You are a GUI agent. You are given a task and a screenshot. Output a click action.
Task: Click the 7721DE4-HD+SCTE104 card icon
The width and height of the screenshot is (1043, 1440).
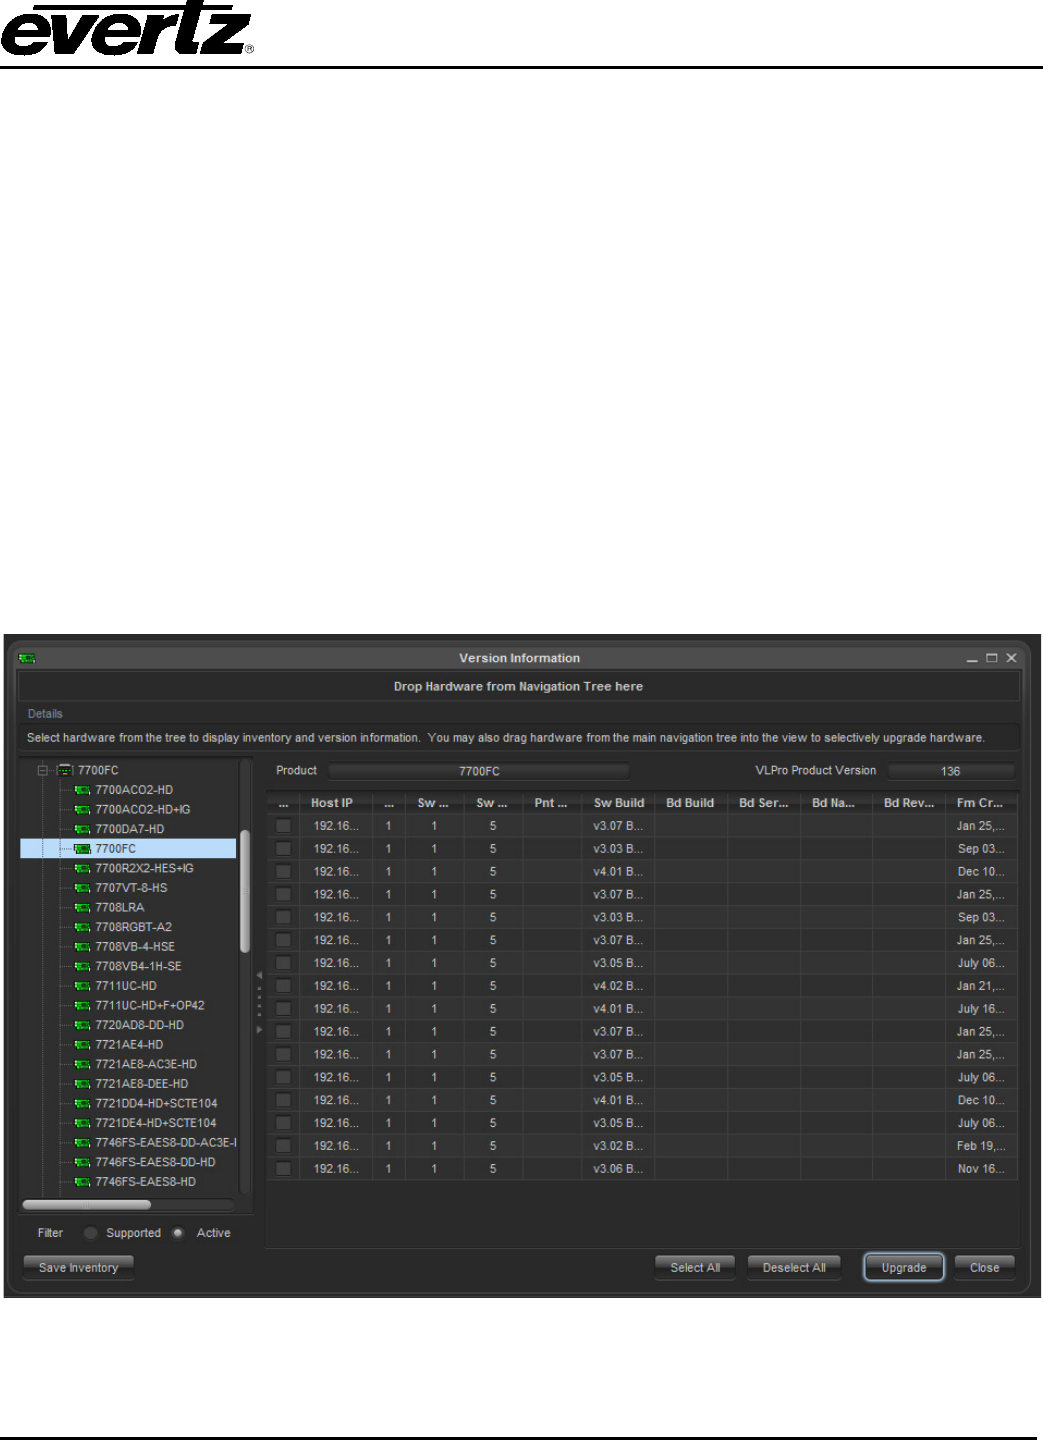click(x=83, y=1123)
